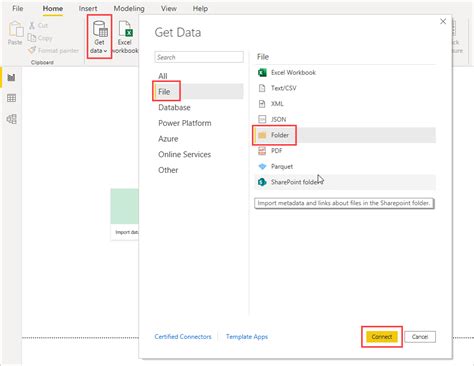Click the Search connectors input field

[x=199, y=57]
